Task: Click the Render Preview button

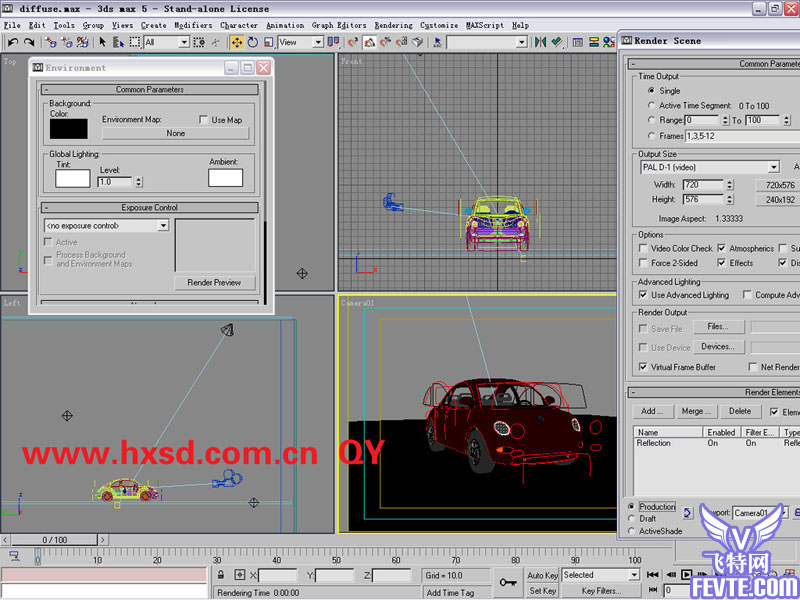Action: click(214, 283)
